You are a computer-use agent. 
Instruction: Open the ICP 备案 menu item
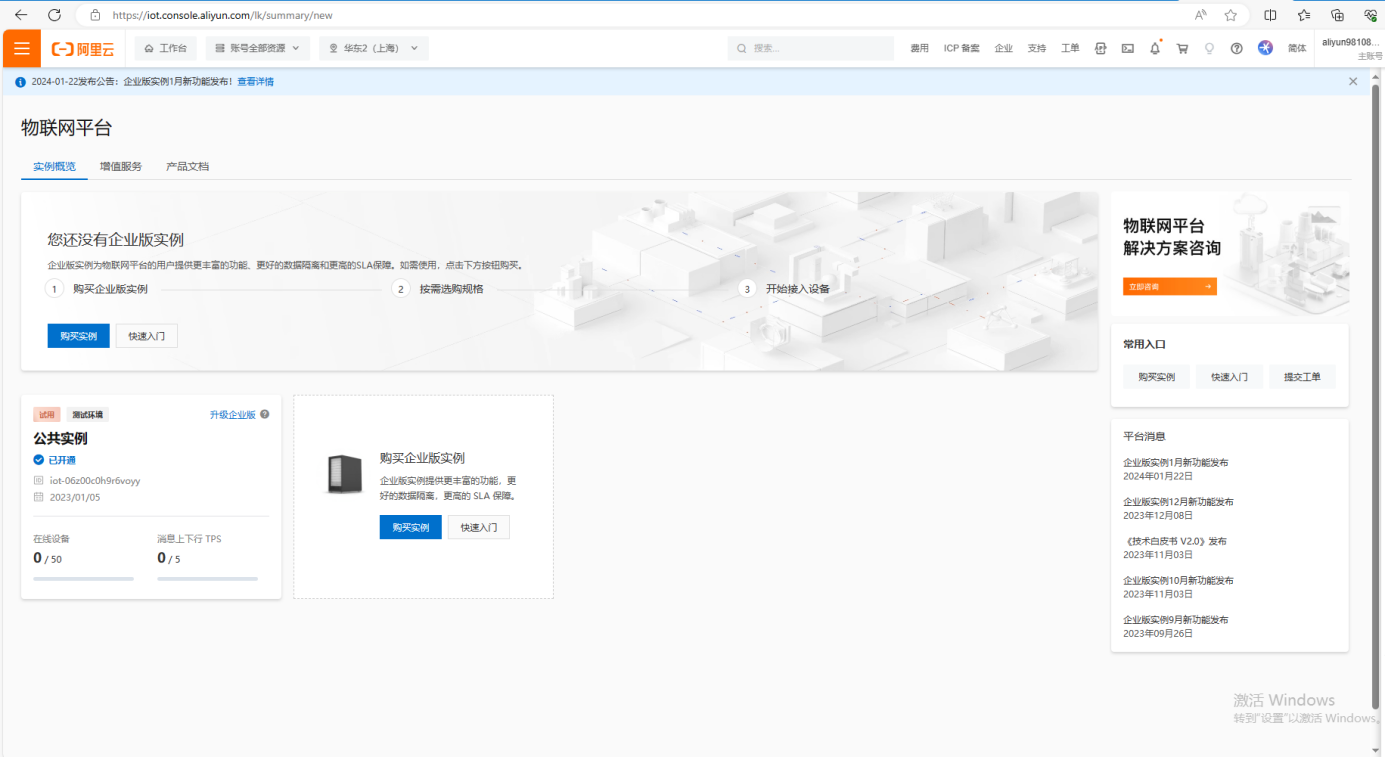[962, 48]
